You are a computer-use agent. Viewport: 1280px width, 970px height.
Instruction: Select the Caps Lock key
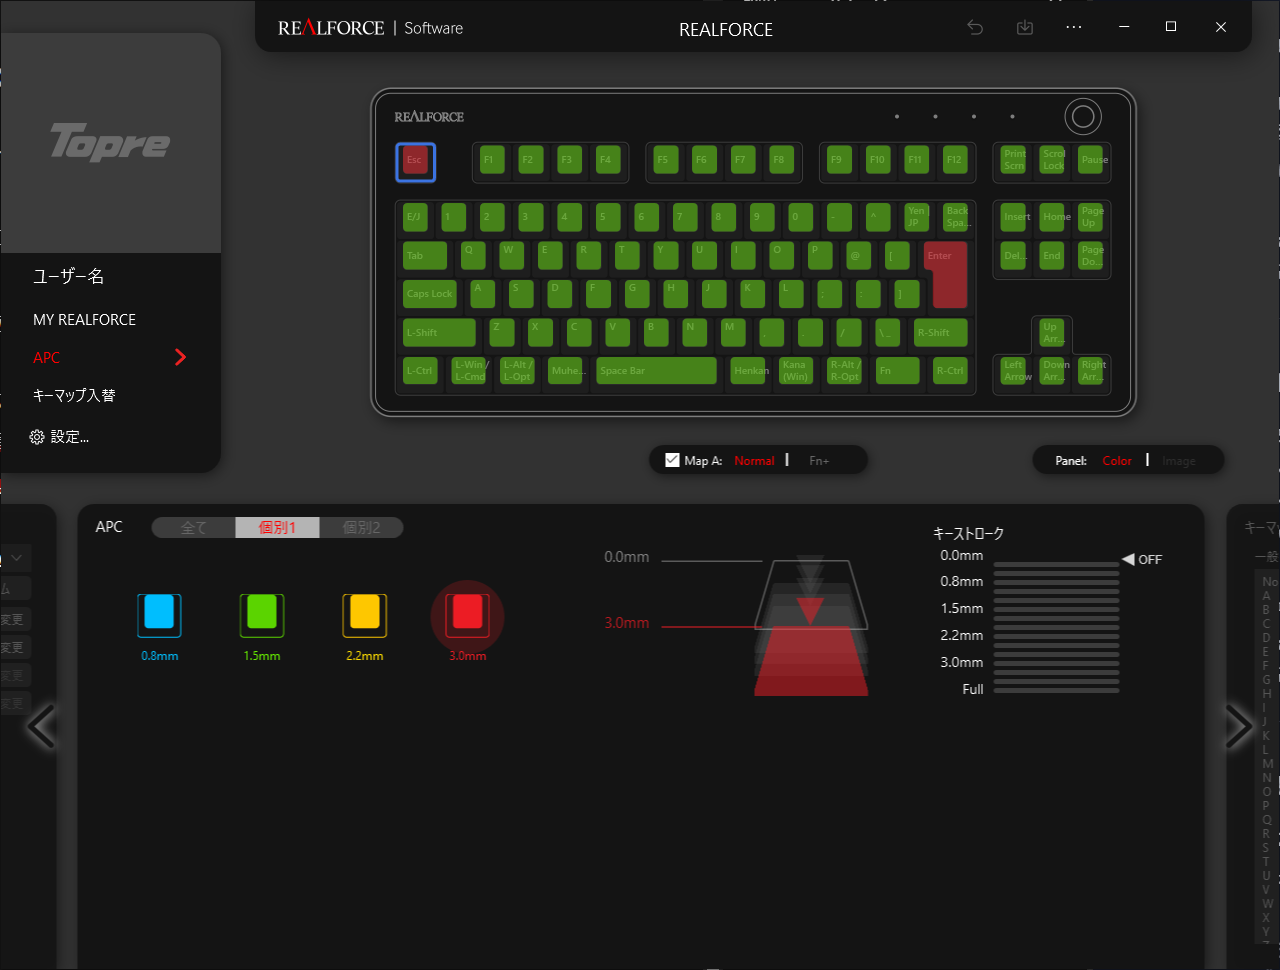click(430, 294)
